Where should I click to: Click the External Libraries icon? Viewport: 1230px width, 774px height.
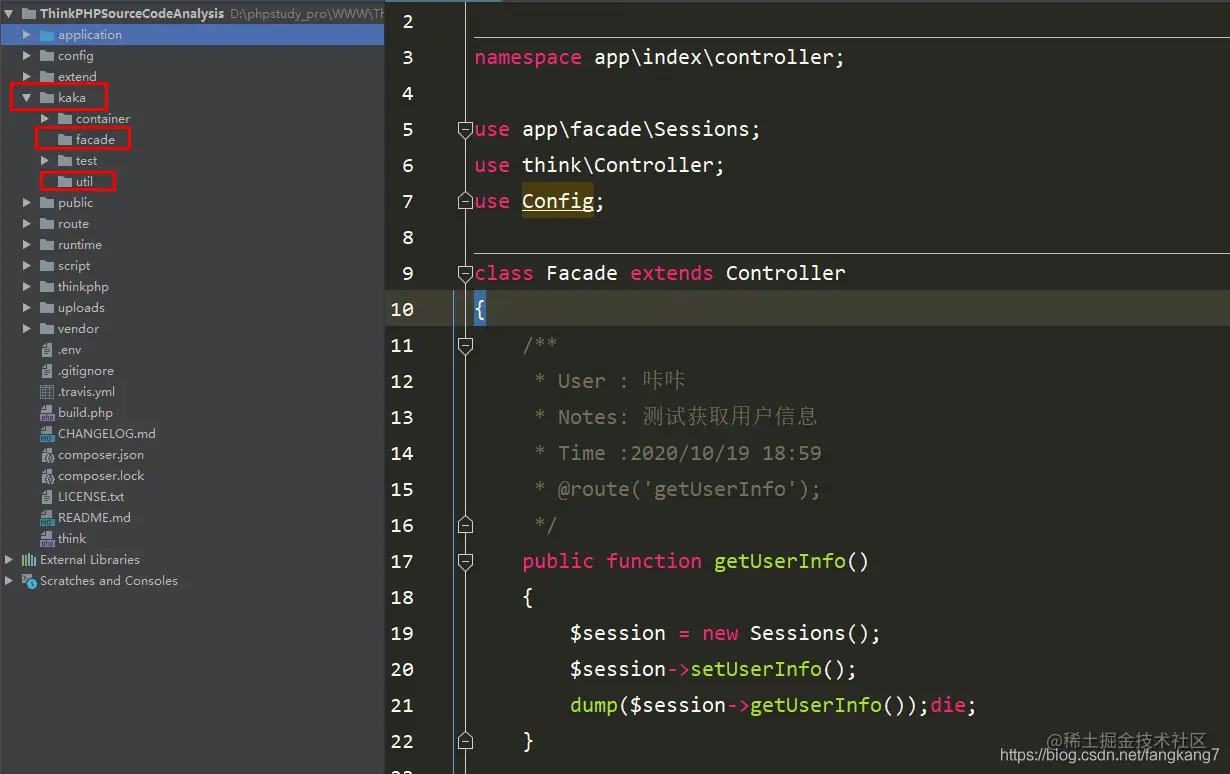29,560
